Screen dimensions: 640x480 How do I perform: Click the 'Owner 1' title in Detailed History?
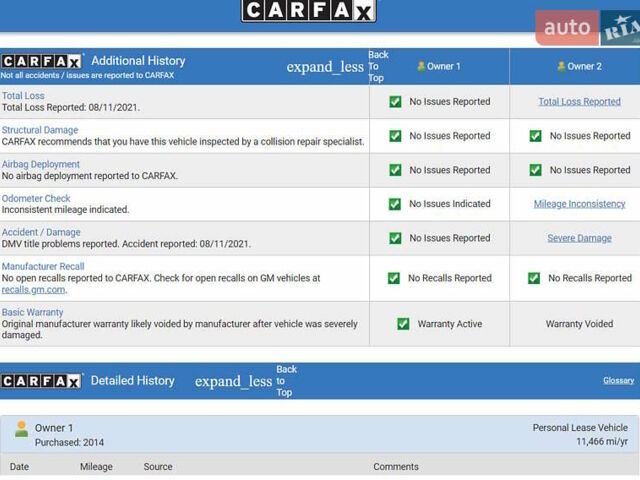(x=54, y=428)
